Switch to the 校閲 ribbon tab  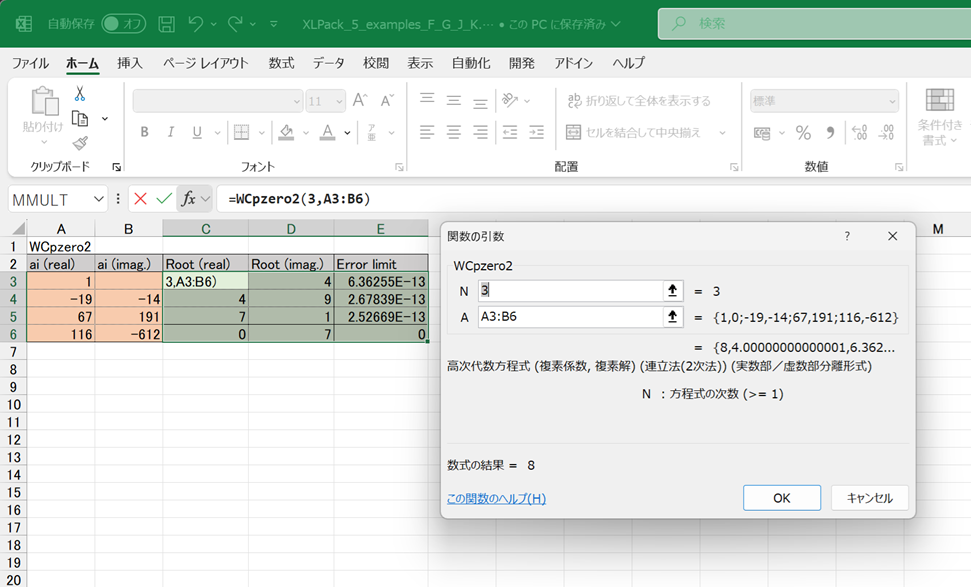(x=376, y=63)
